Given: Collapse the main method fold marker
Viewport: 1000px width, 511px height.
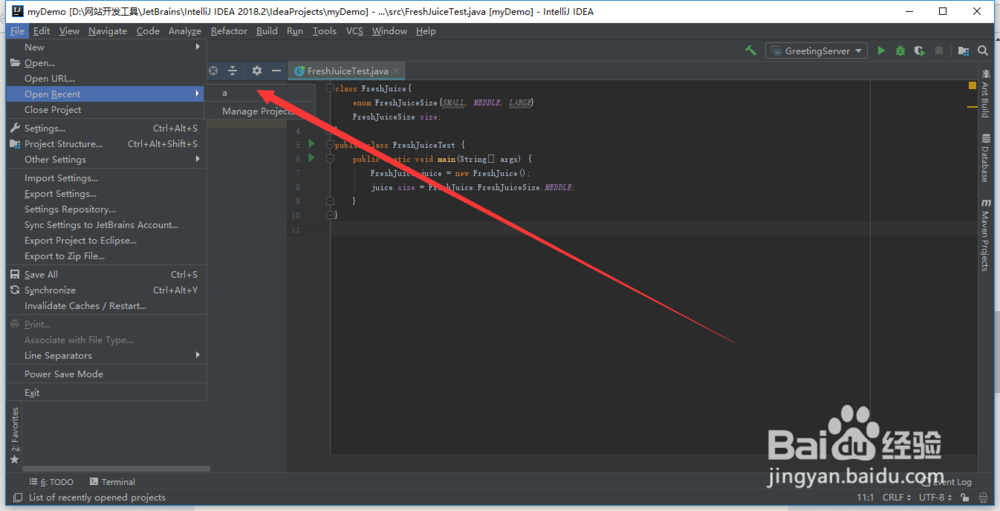Looking at the screenshot, I should coord(330,158).
